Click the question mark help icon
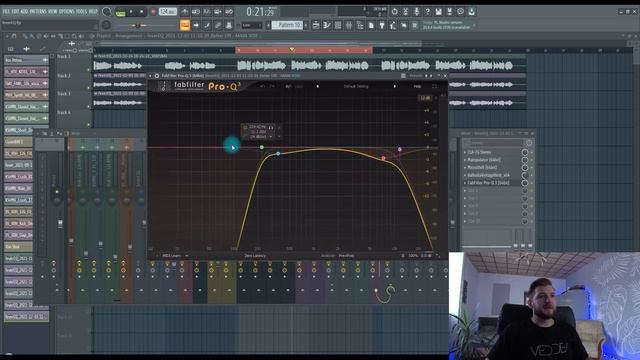640x360 pixels. (427, 12)
